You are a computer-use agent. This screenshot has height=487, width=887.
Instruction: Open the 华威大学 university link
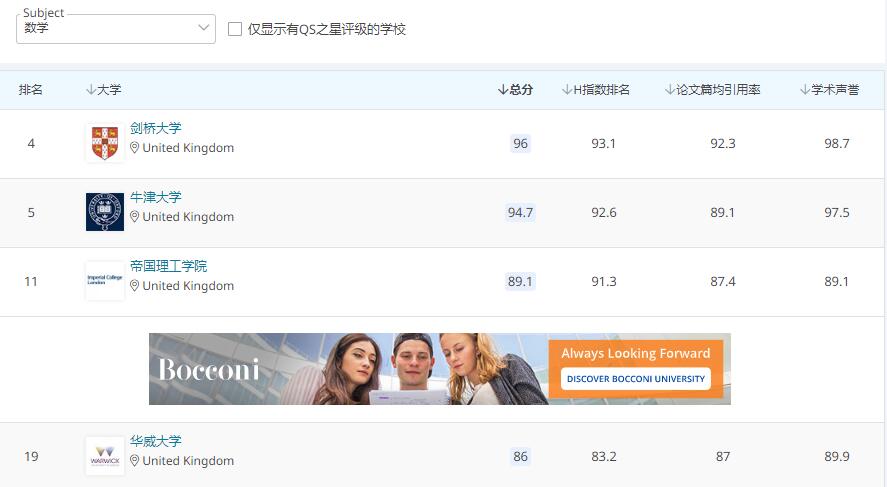click(x=156, y=441)
